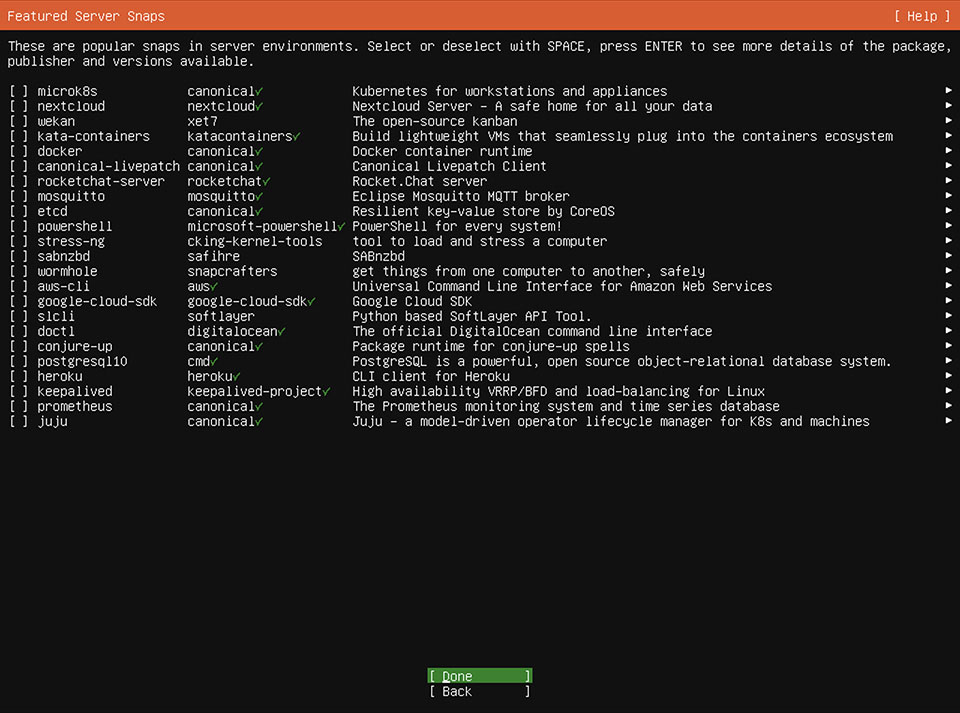Click 'Rocket.Chat server' description
This screenshot has width=960, height=713.
419,181
